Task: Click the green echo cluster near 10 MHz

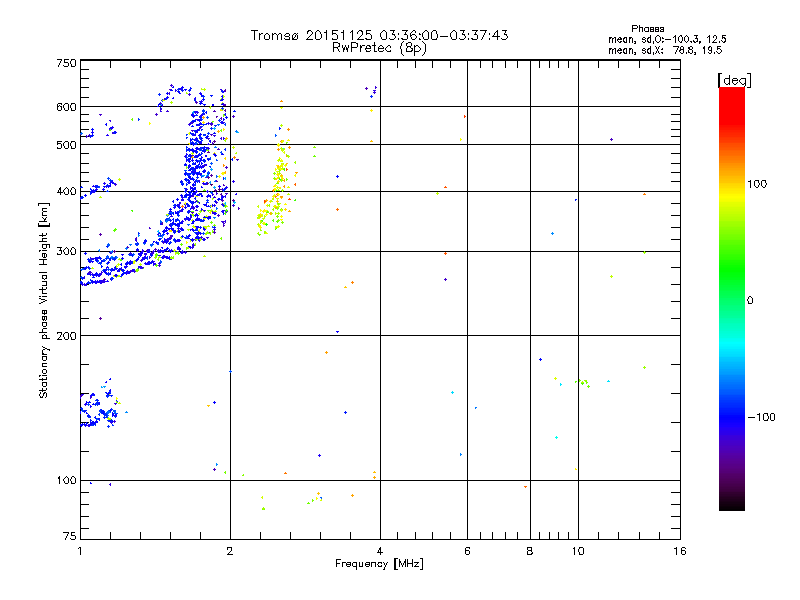Action: coord(583,383)
